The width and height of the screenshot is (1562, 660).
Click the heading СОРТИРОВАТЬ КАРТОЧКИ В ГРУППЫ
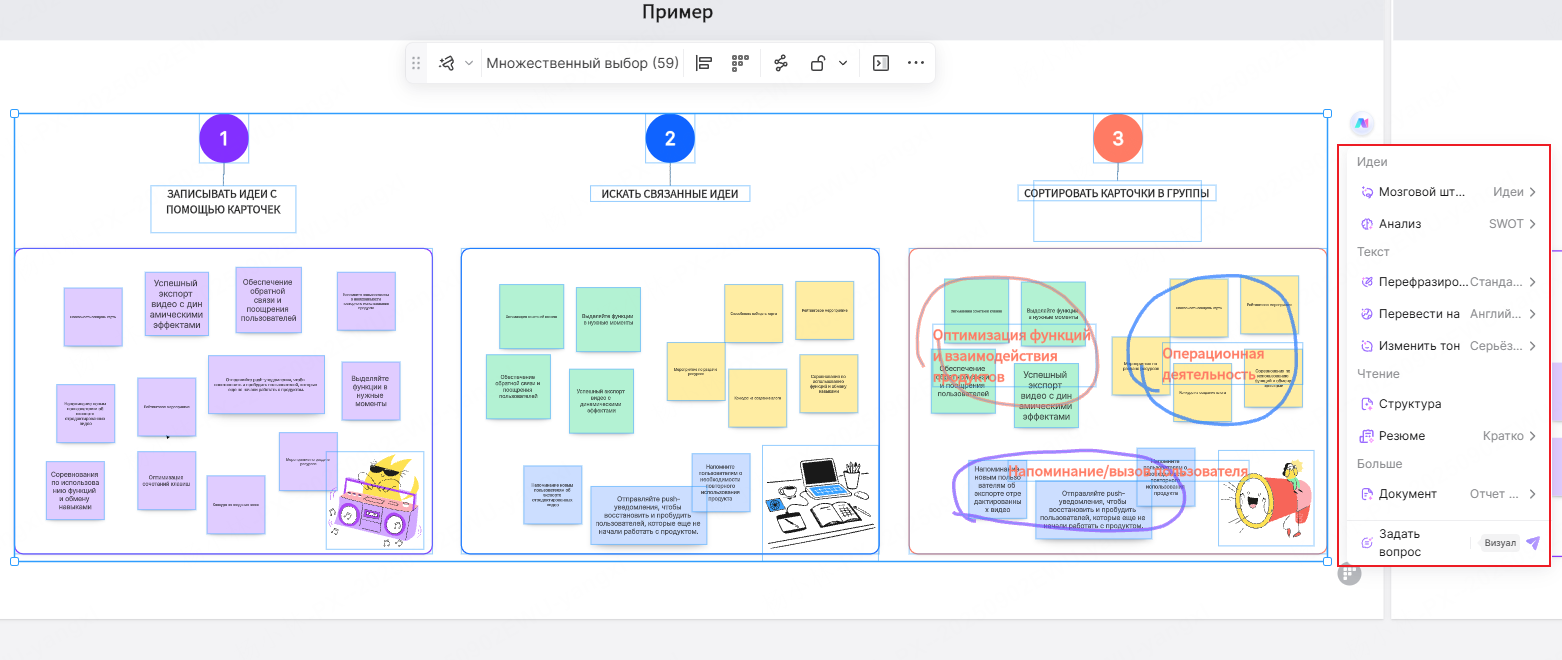[1116, 193]
